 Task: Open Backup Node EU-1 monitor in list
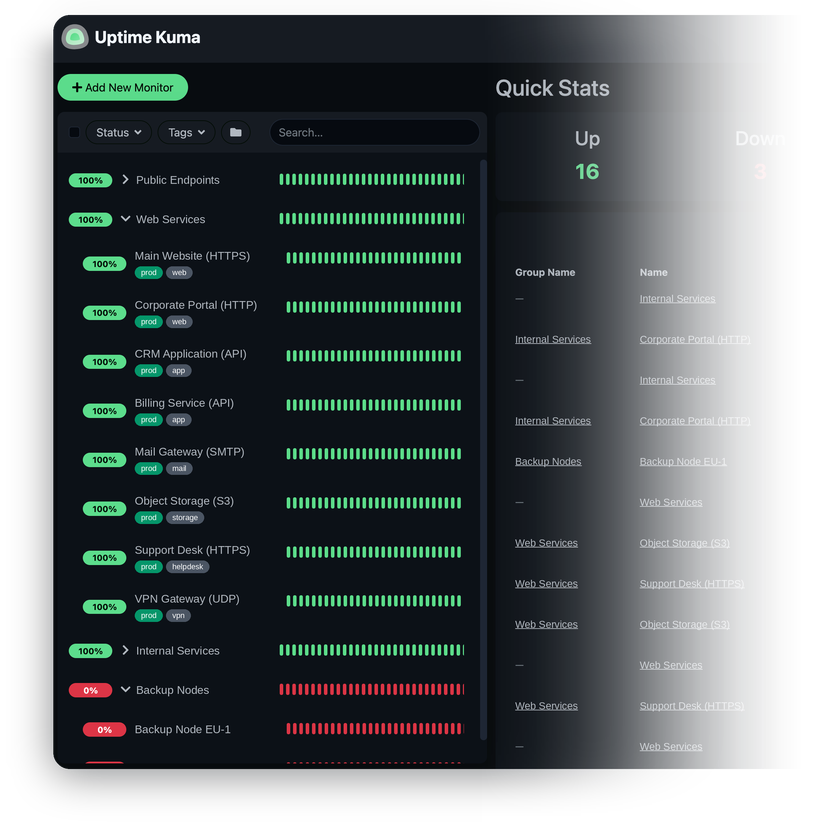click(x=182, y=729)
